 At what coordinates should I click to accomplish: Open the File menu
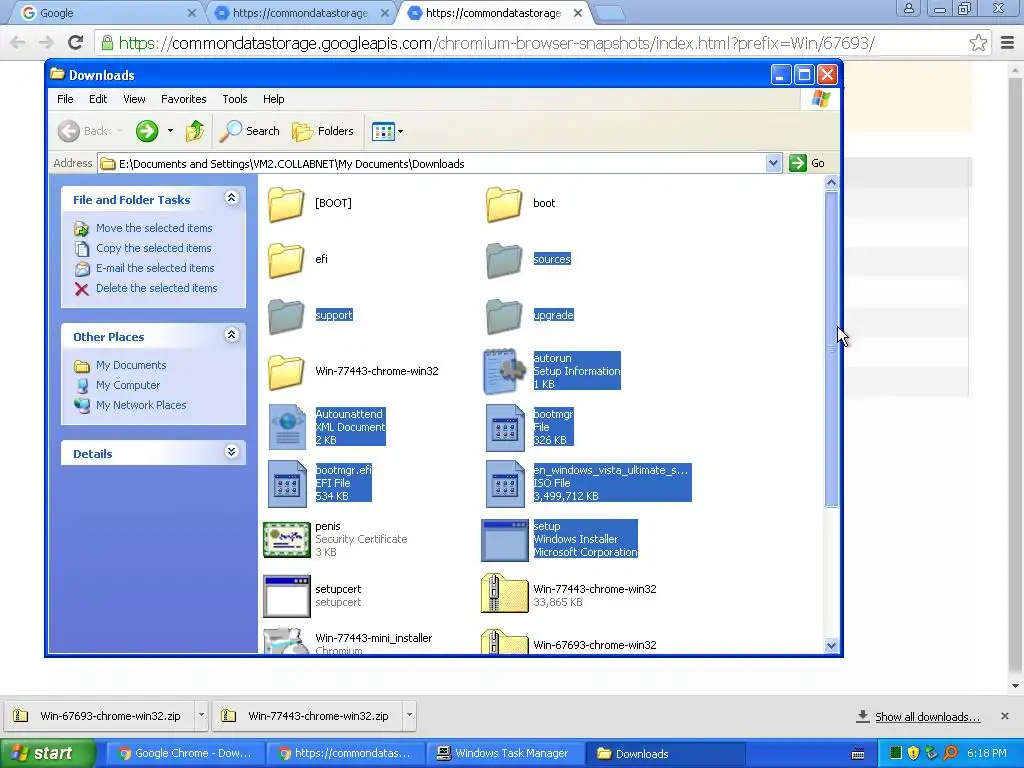tap(65, 99)
